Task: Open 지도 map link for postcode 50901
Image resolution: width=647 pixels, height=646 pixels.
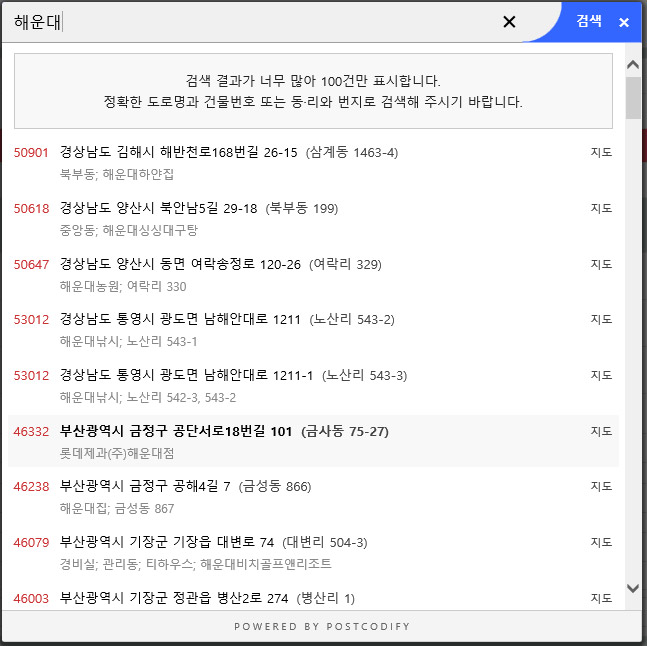Action: tap(601, 152)
